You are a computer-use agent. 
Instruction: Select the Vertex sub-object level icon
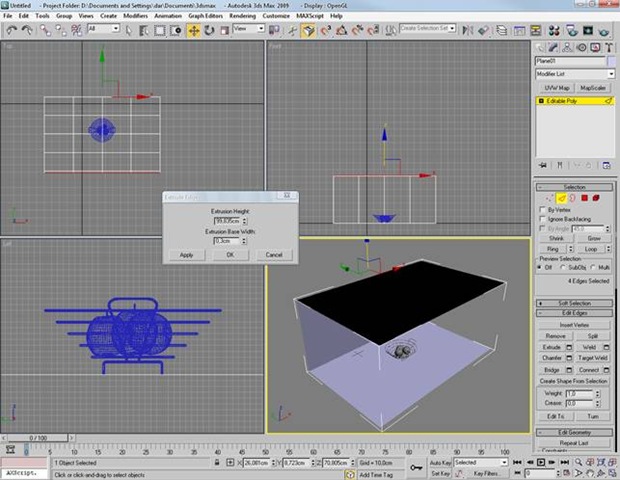pos(548,198)
